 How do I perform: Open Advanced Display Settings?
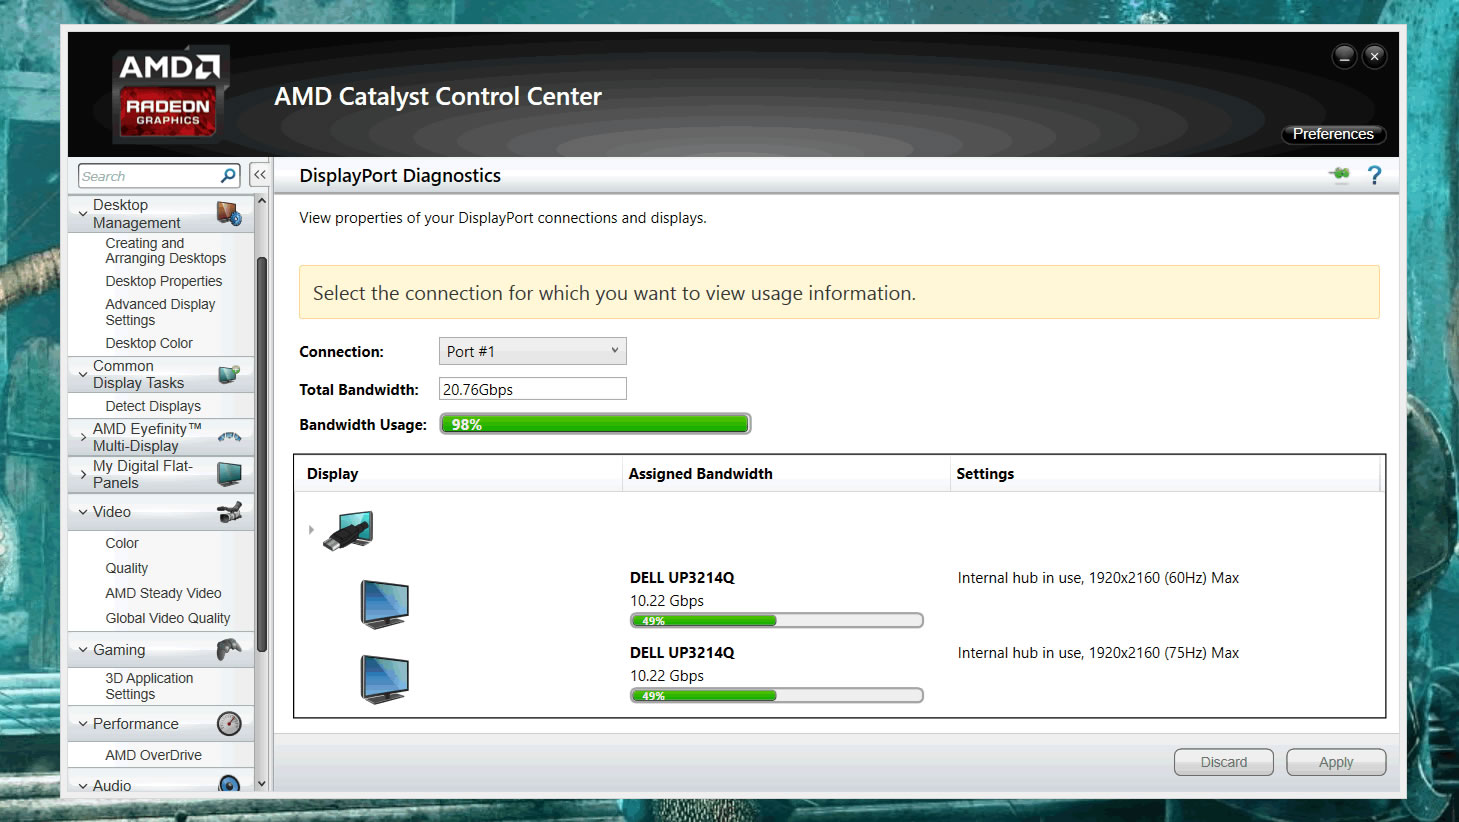point(160,312)
